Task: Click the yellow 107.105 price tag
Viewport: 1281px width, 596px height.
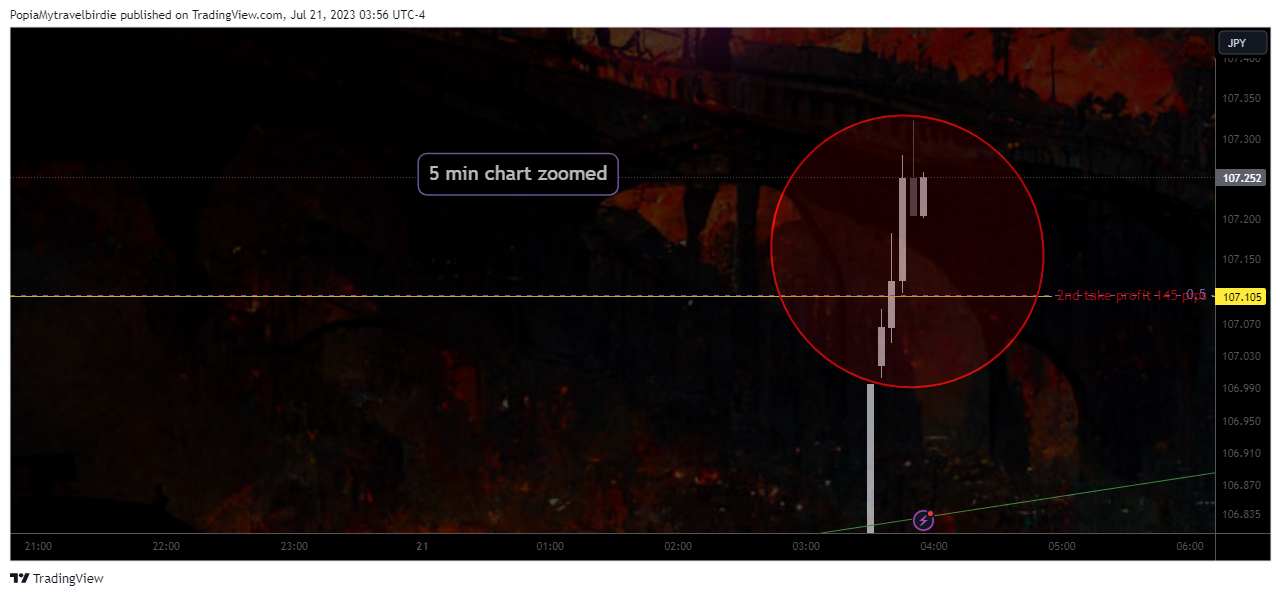Action: 1242,297
